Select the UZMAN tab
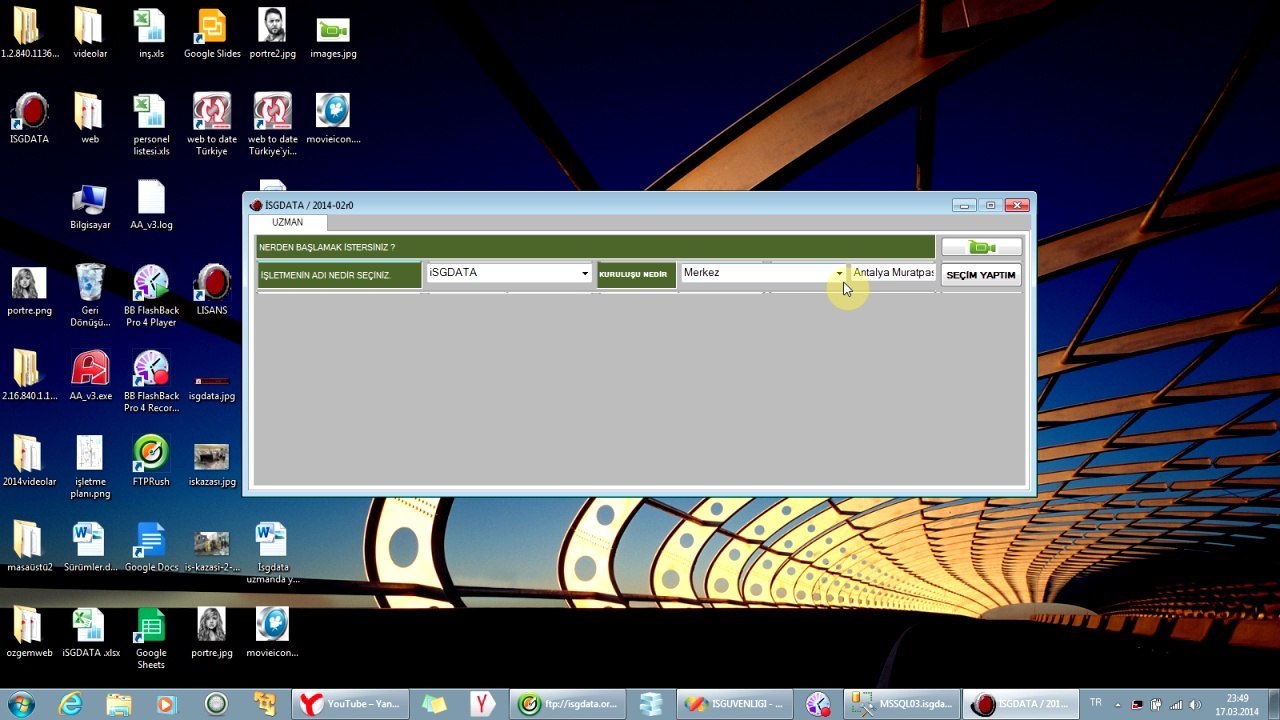 click(287, 223)
